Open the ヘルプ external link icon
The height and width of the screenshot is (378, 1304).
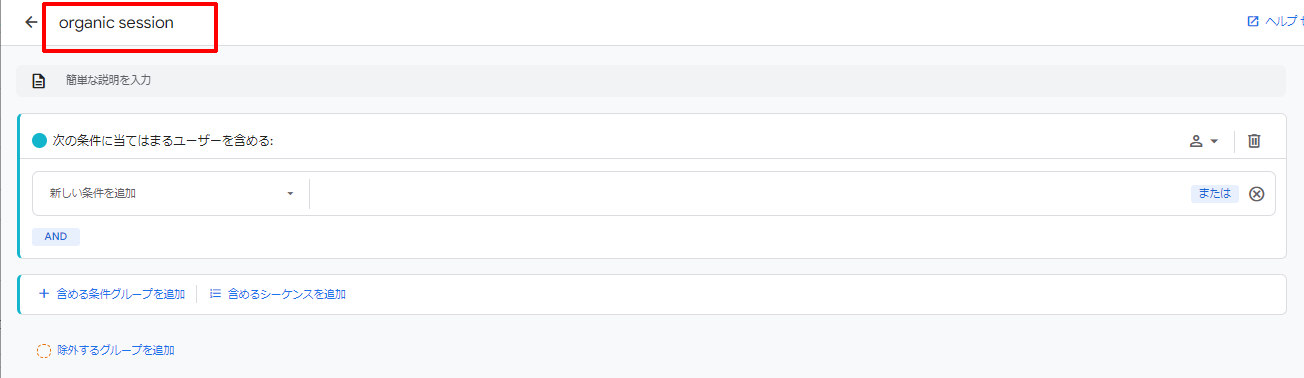1253,21
